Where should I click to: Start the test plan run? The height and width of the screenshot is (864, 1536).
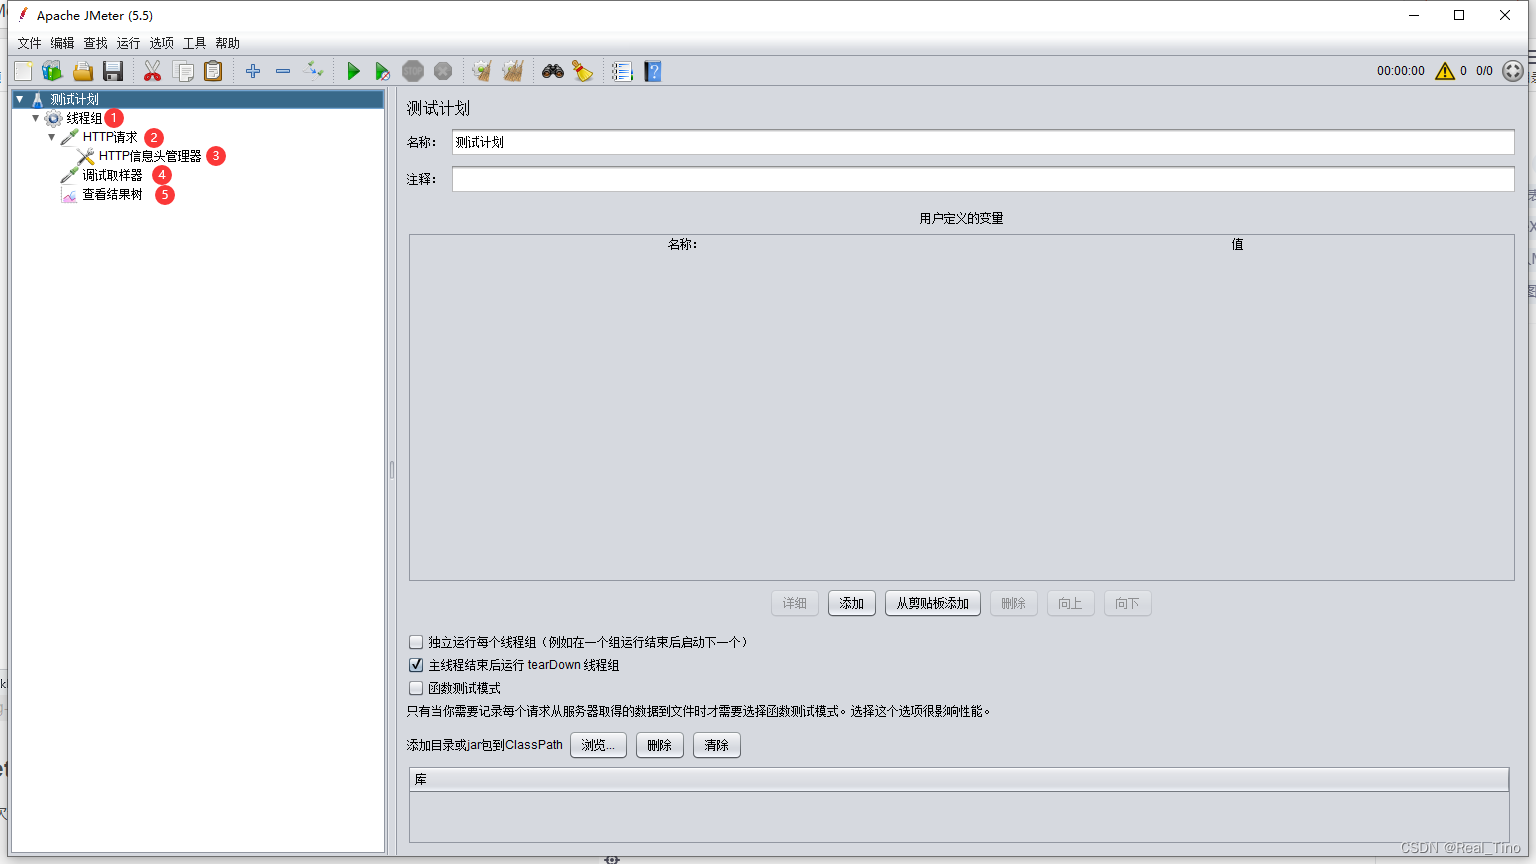click(353, 71)
